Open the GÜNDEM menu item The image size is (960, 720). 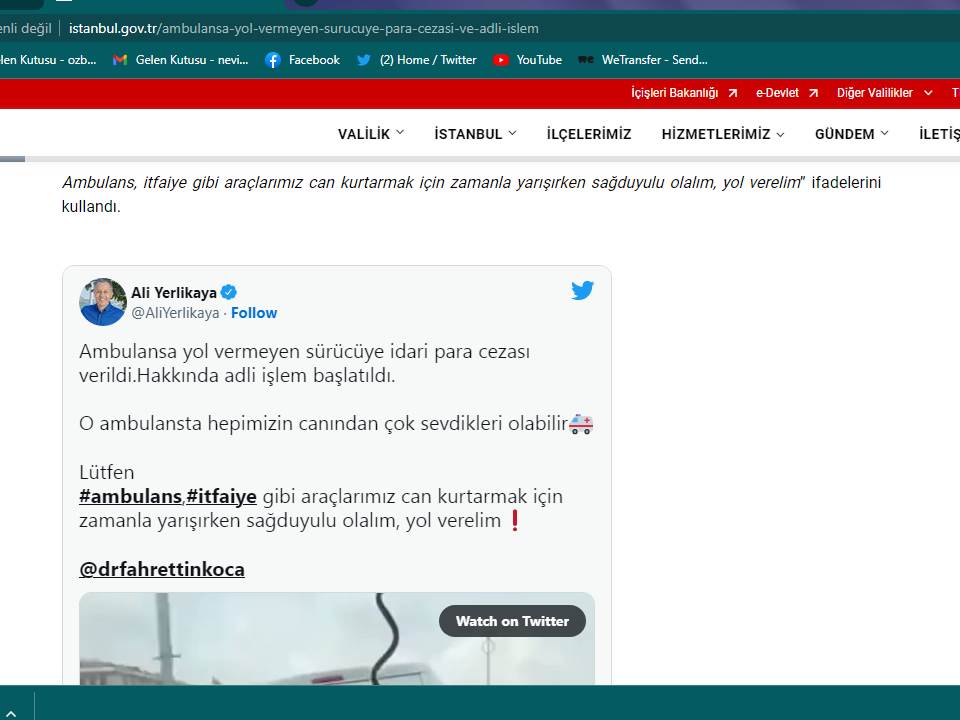(x=845, y=134)
